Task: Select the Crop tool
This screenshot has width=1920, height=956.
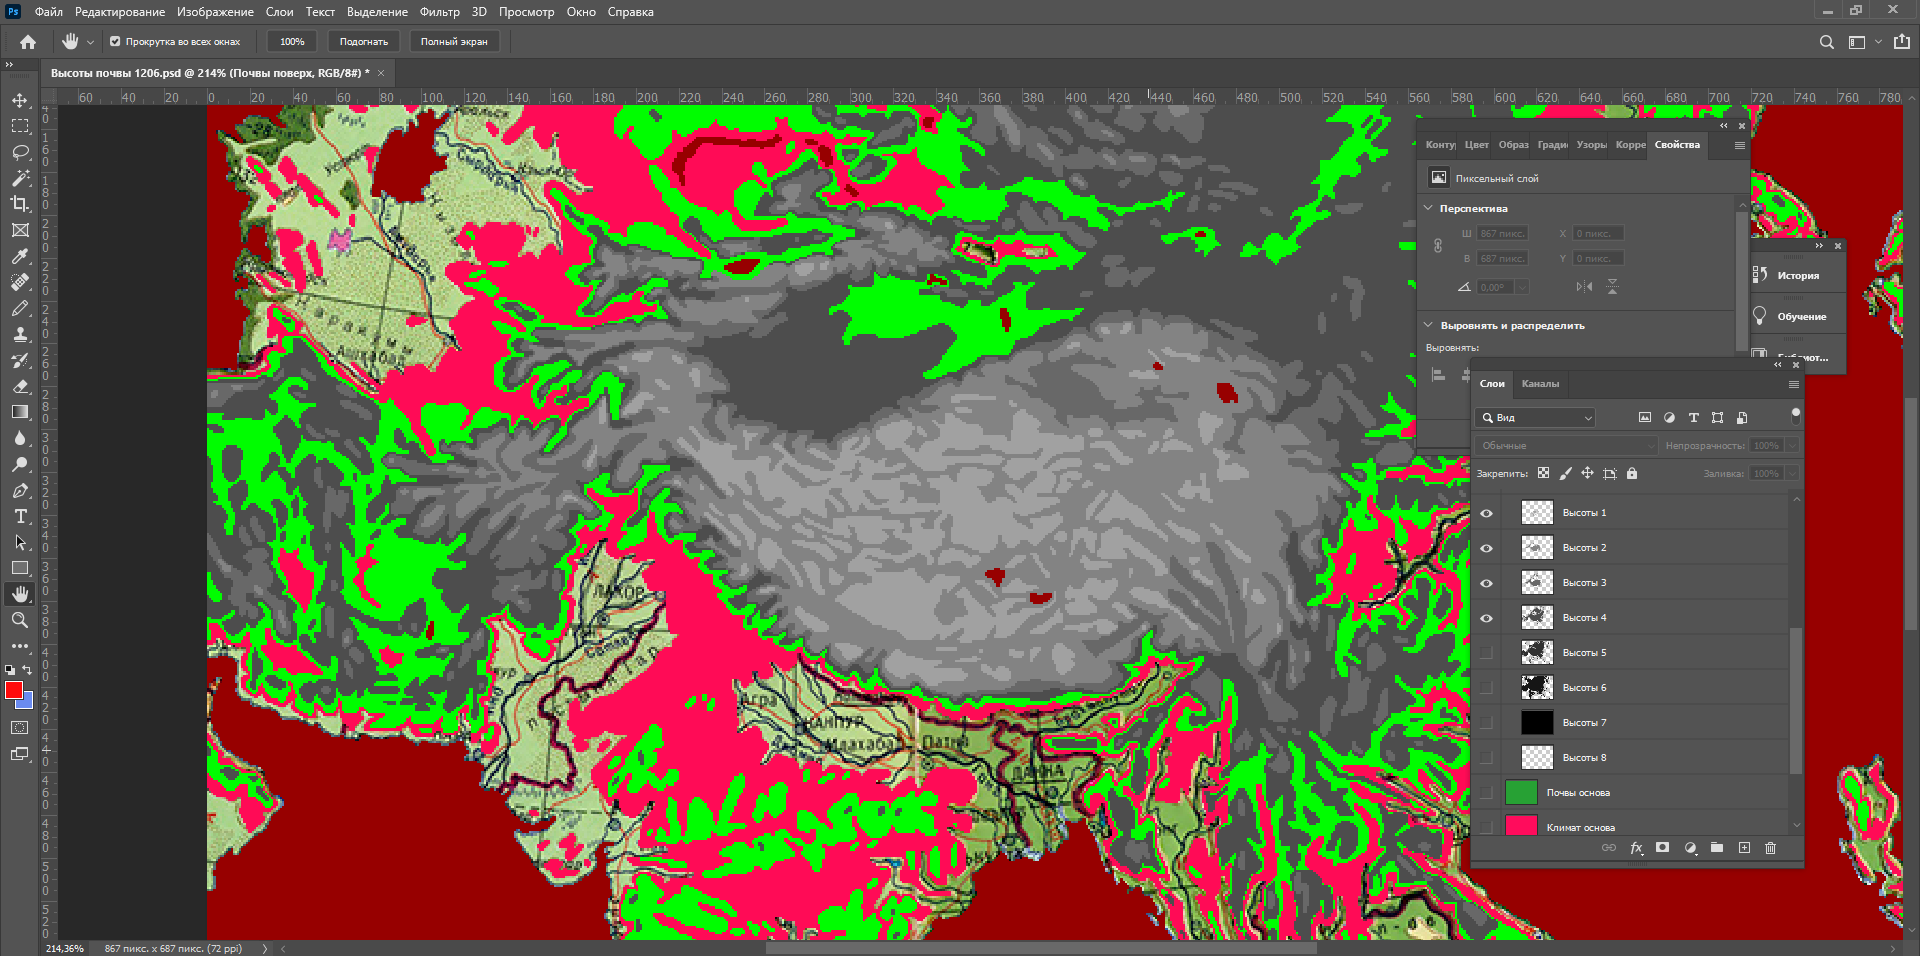Action: (20, 204)
